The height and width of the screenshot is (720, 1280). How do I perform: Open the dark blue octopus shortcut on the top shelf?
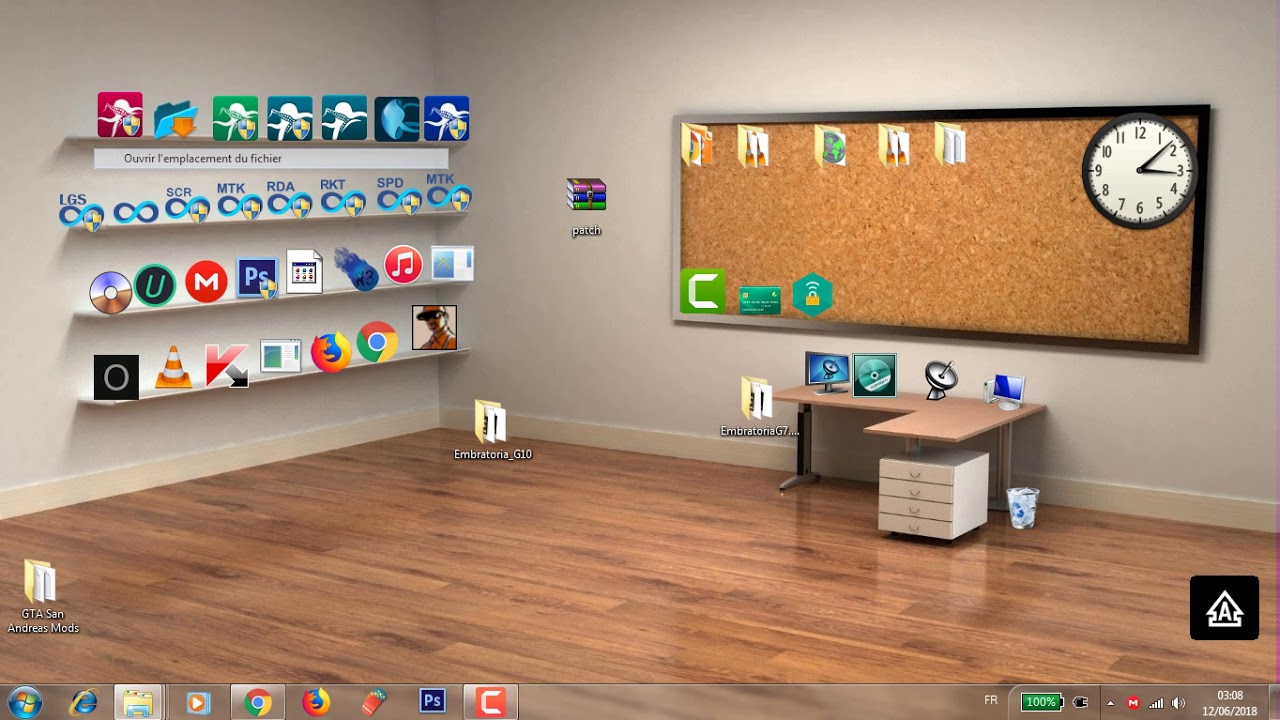click(447, 119)
